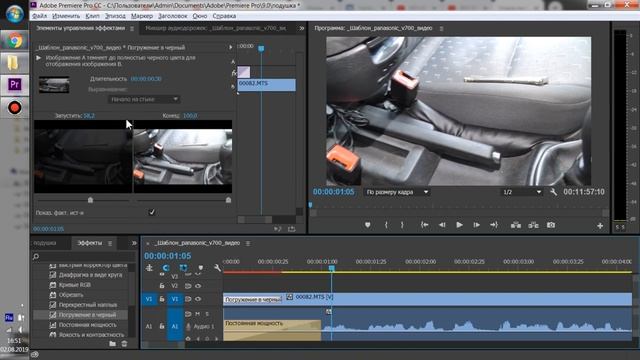Mark In point in Program monitor

[x=386, y=225]
